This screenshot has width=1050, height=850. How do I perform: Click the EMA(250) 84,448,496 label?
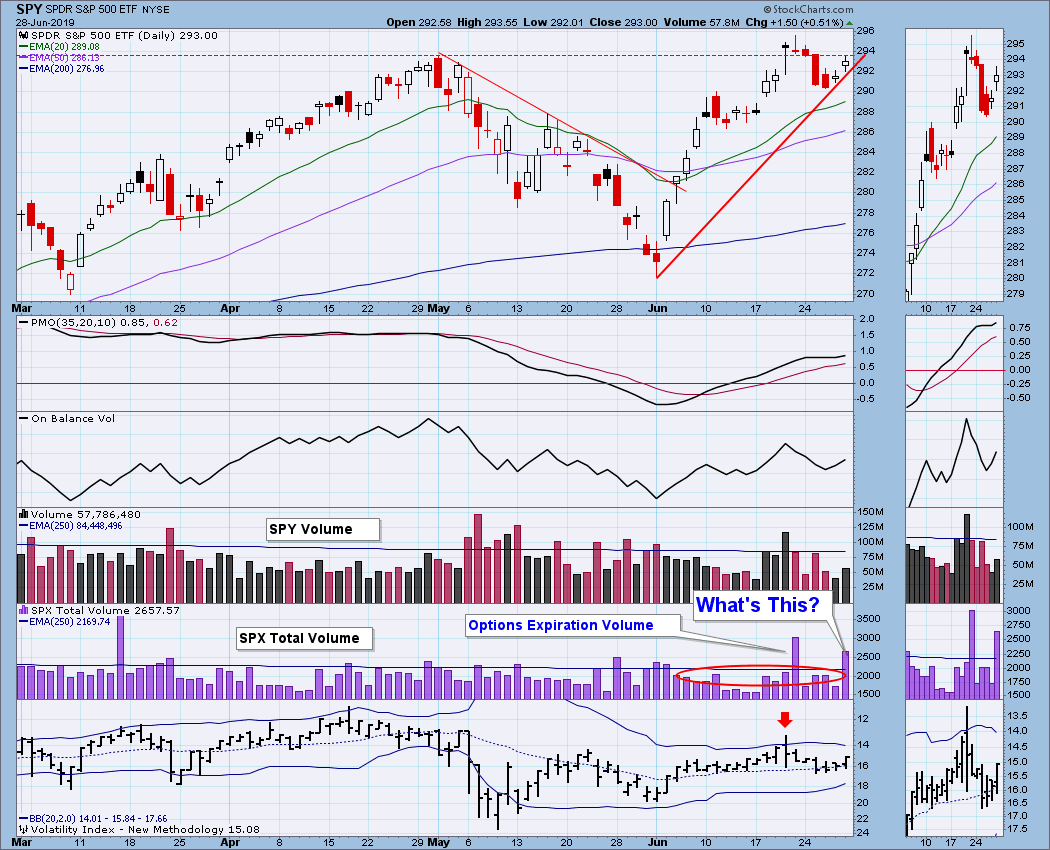(x=76, y=526)
